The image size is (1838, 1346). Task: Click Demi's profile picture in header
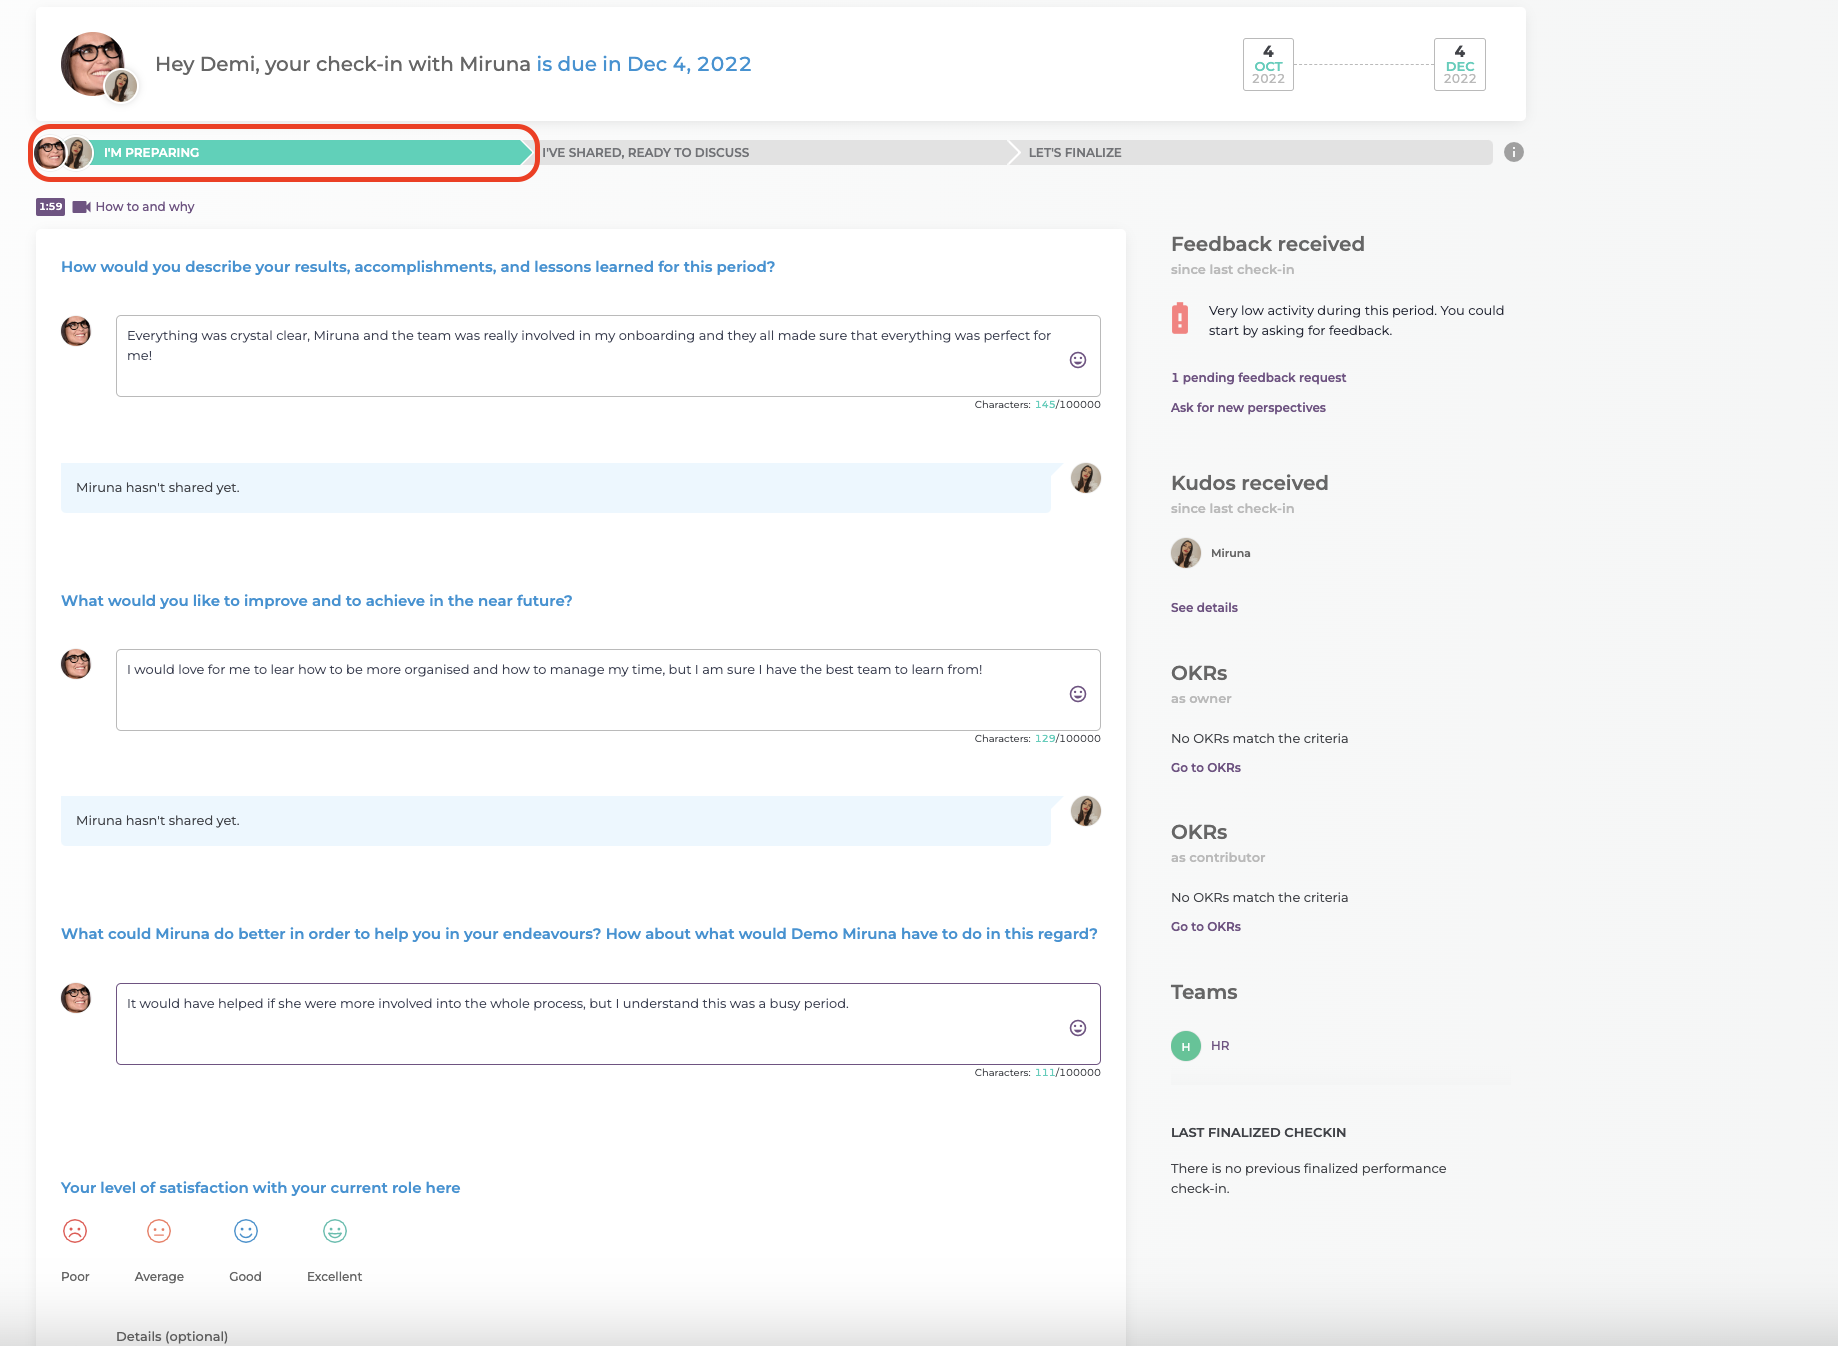tap(93, 63)
